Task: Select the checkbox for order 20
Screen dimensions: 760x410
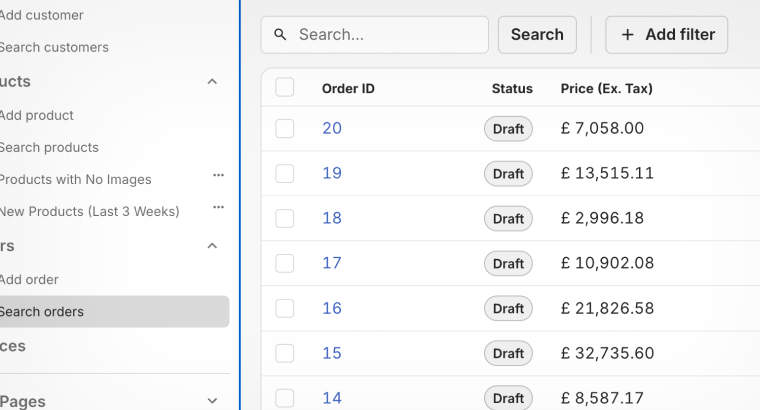Action: click(285, 128)
